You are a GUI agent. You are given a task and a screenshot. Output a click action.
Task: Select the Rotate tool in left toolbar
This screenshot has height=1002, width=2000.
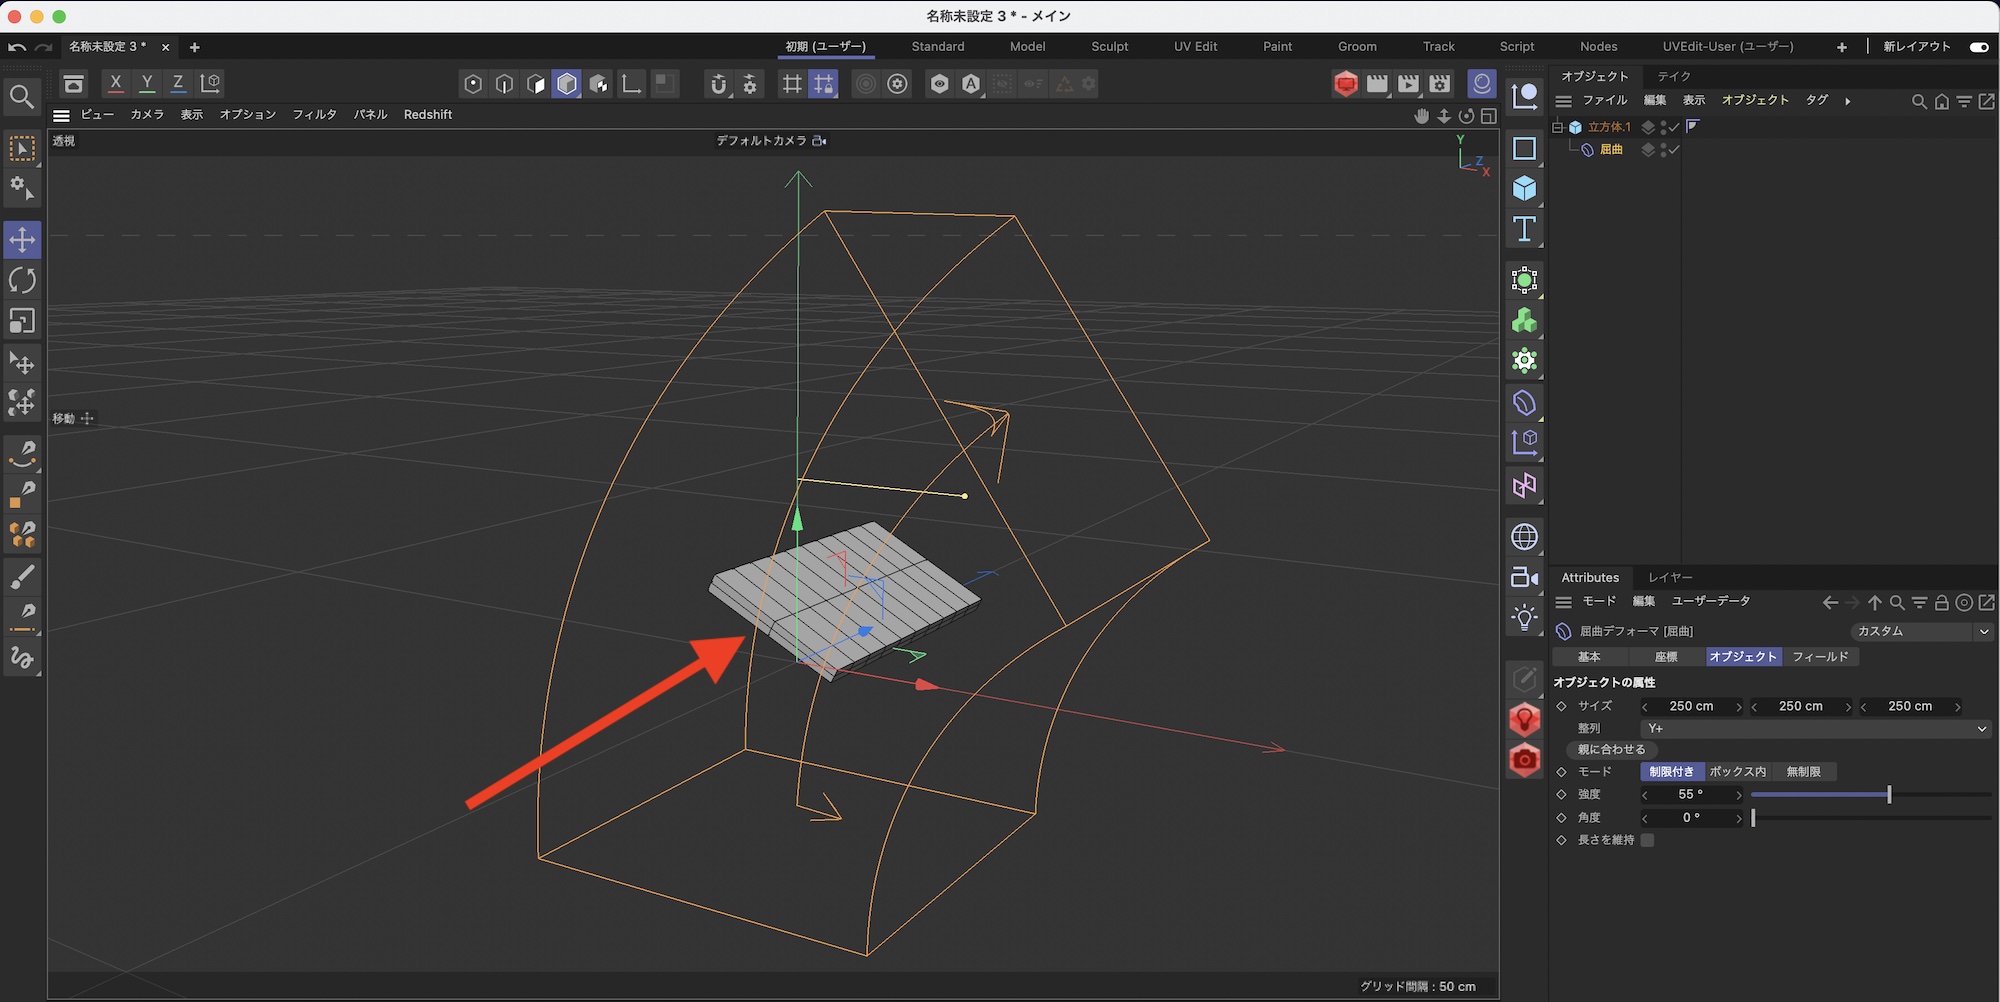coord(22,280)
